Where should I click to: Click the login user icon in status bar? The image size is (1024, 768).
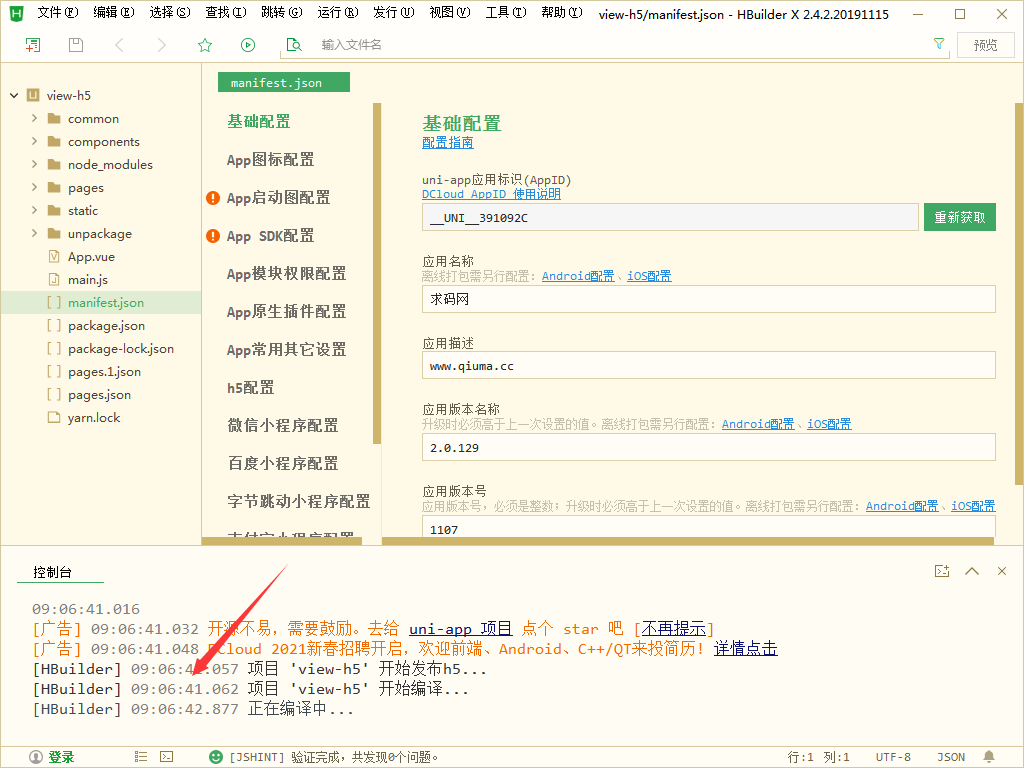tap(36, 757)
